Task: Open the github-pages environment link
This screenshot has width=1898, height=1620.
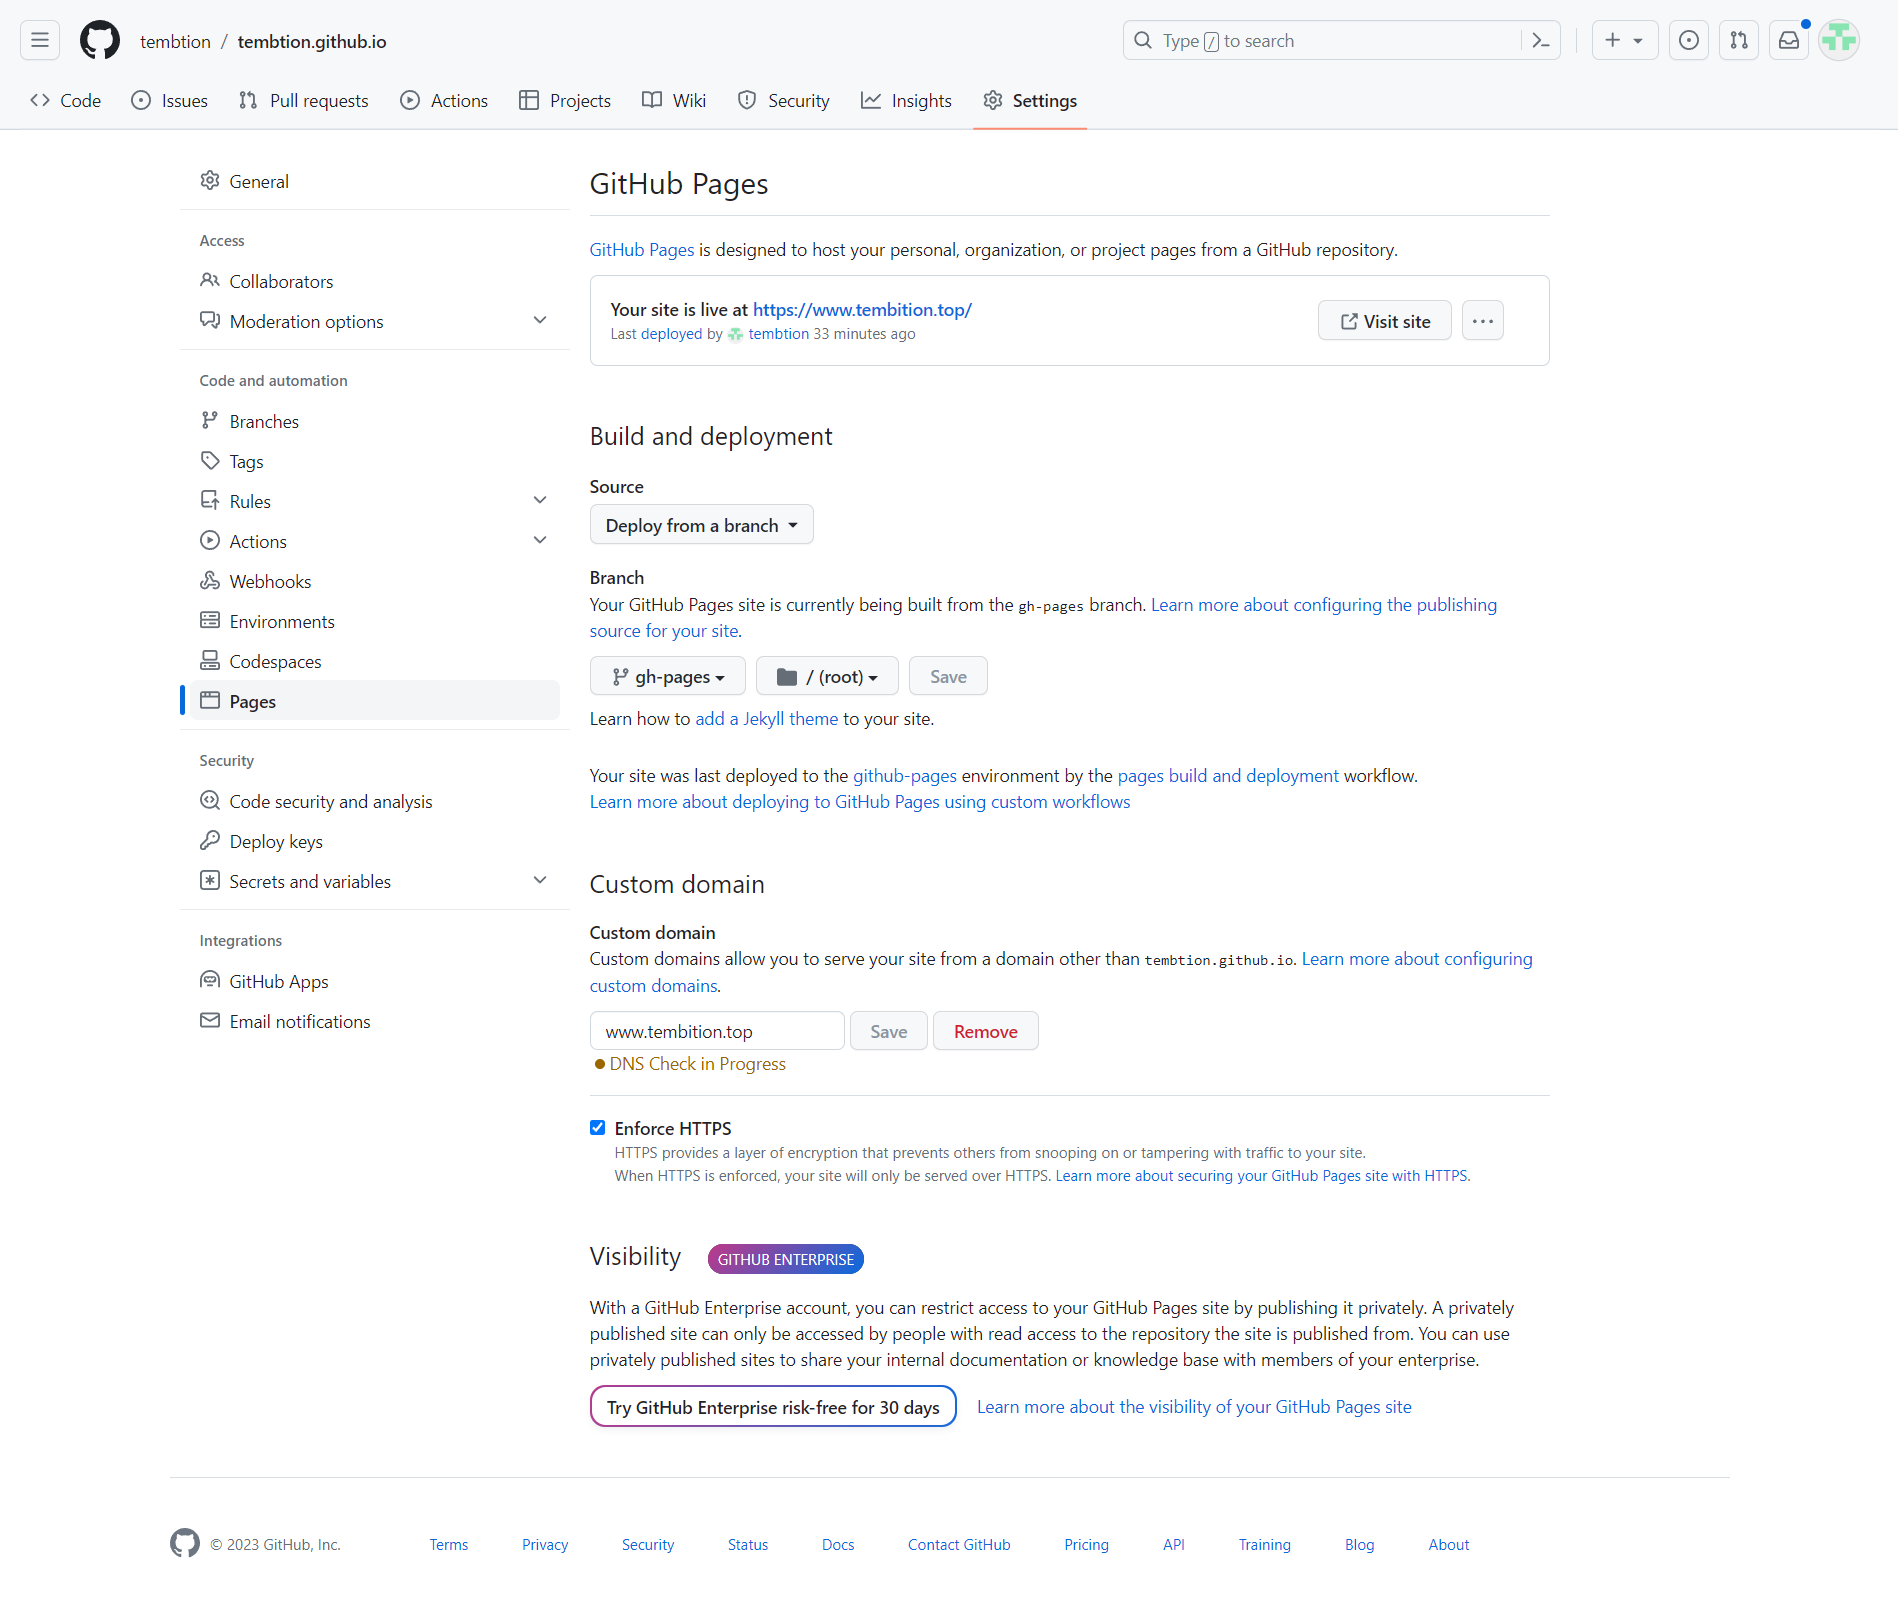Action: (x=905, y=776)
